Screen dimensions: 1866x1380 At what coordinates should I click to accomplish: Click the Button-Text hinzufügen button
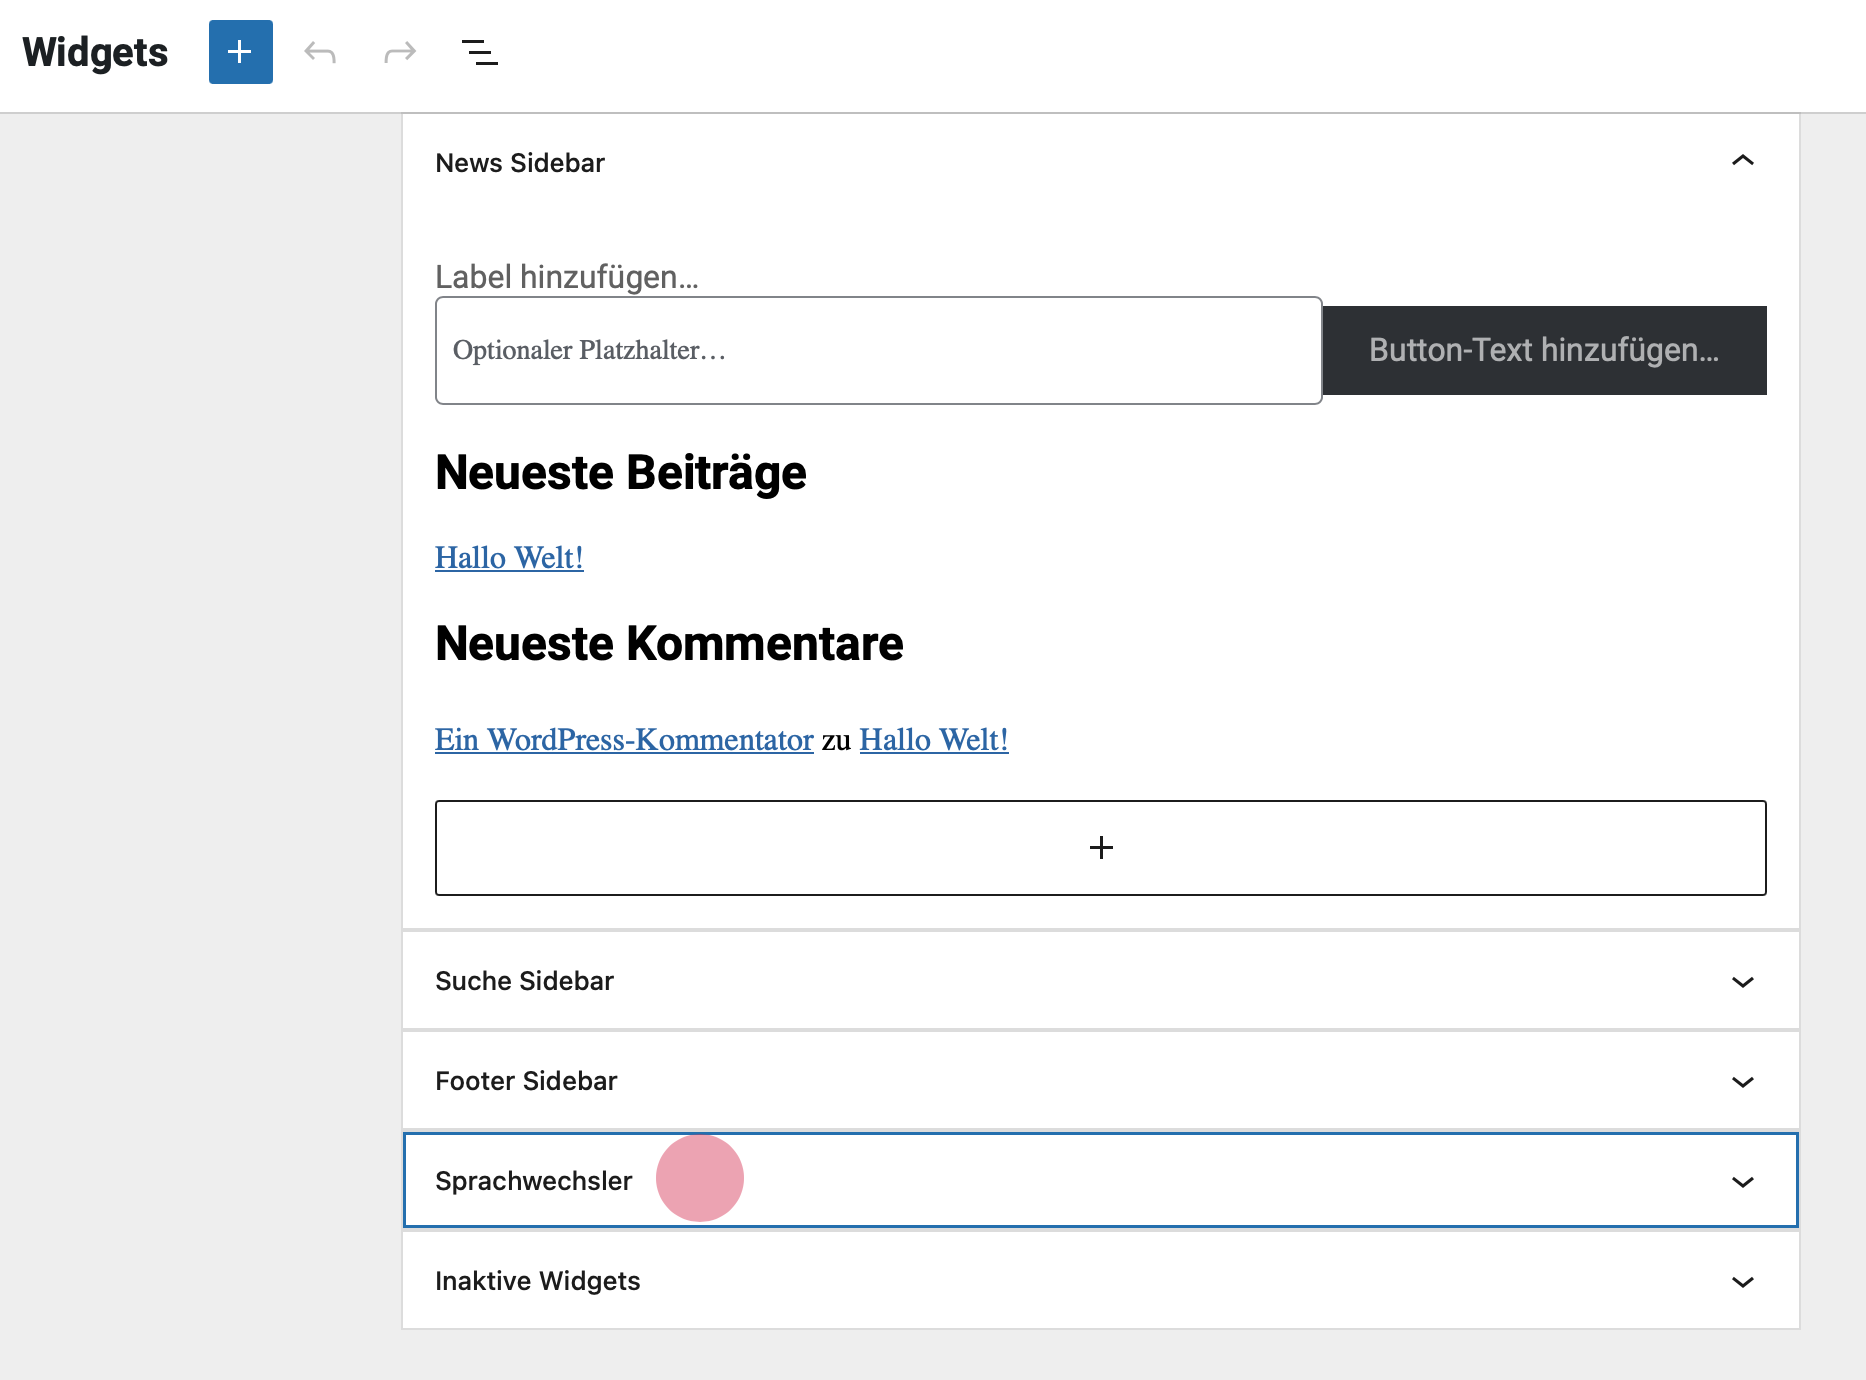(1543, 351)
